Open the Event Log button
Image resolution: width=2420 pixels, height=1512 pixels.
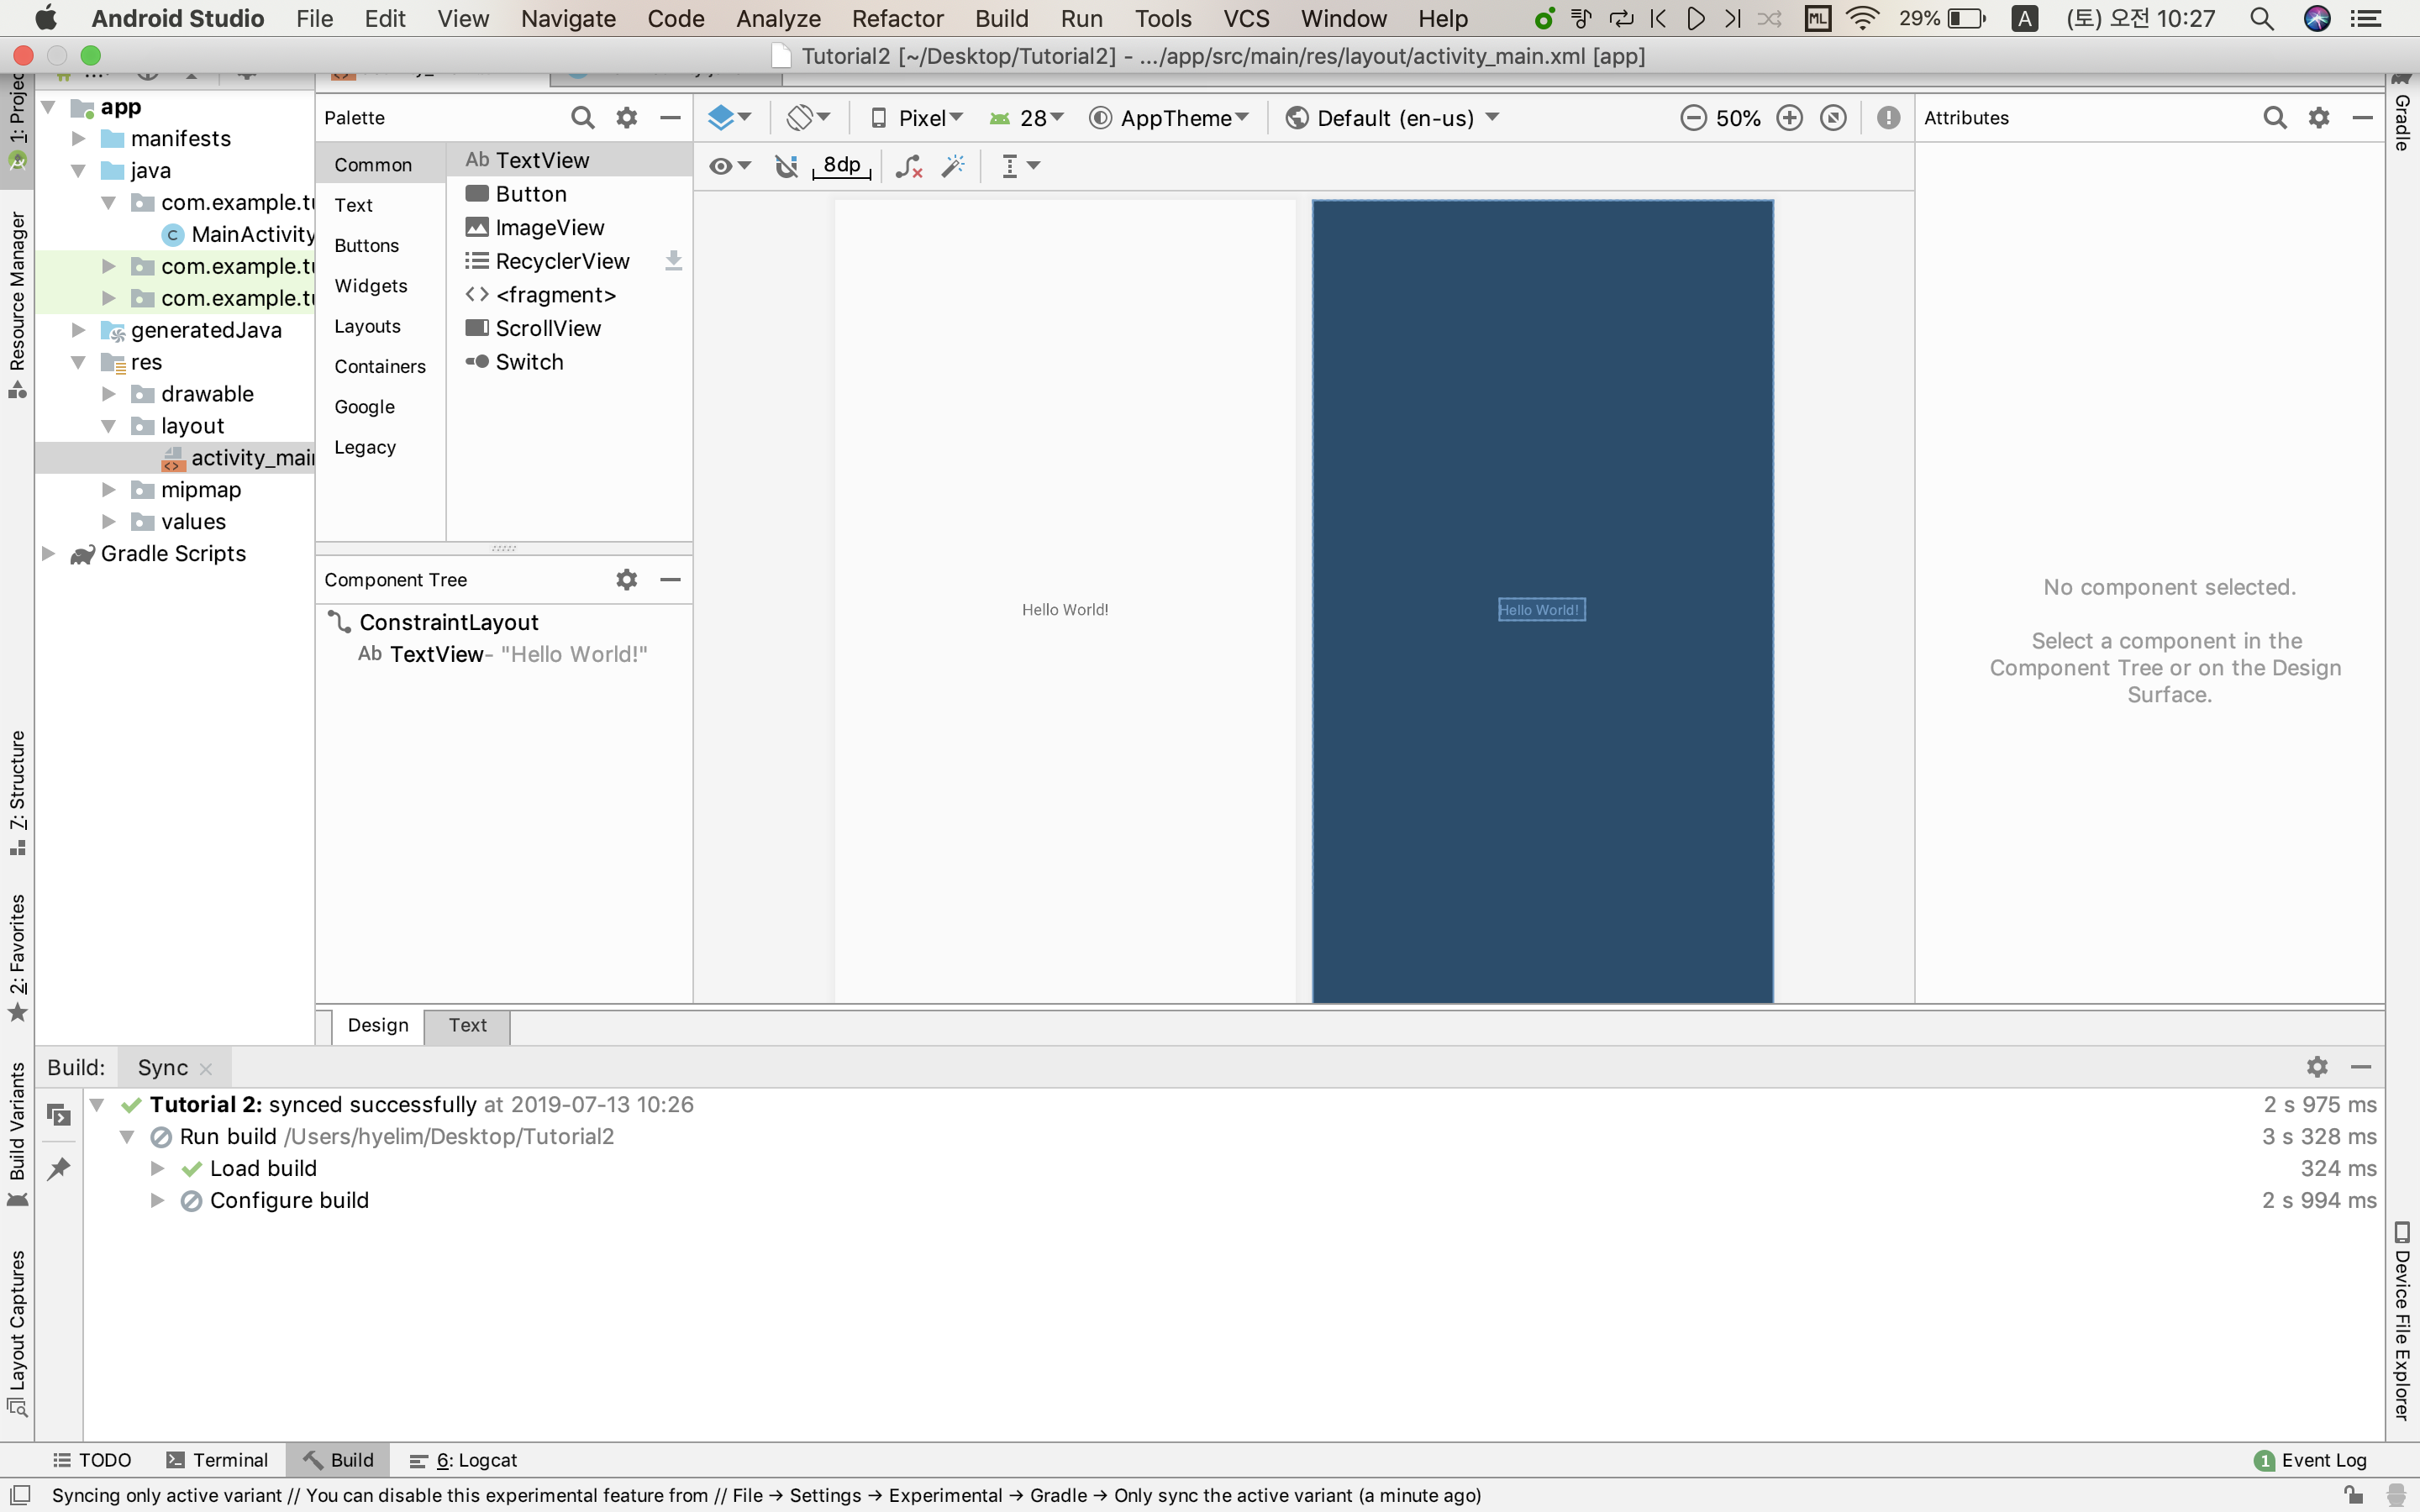(2311, 1460)
